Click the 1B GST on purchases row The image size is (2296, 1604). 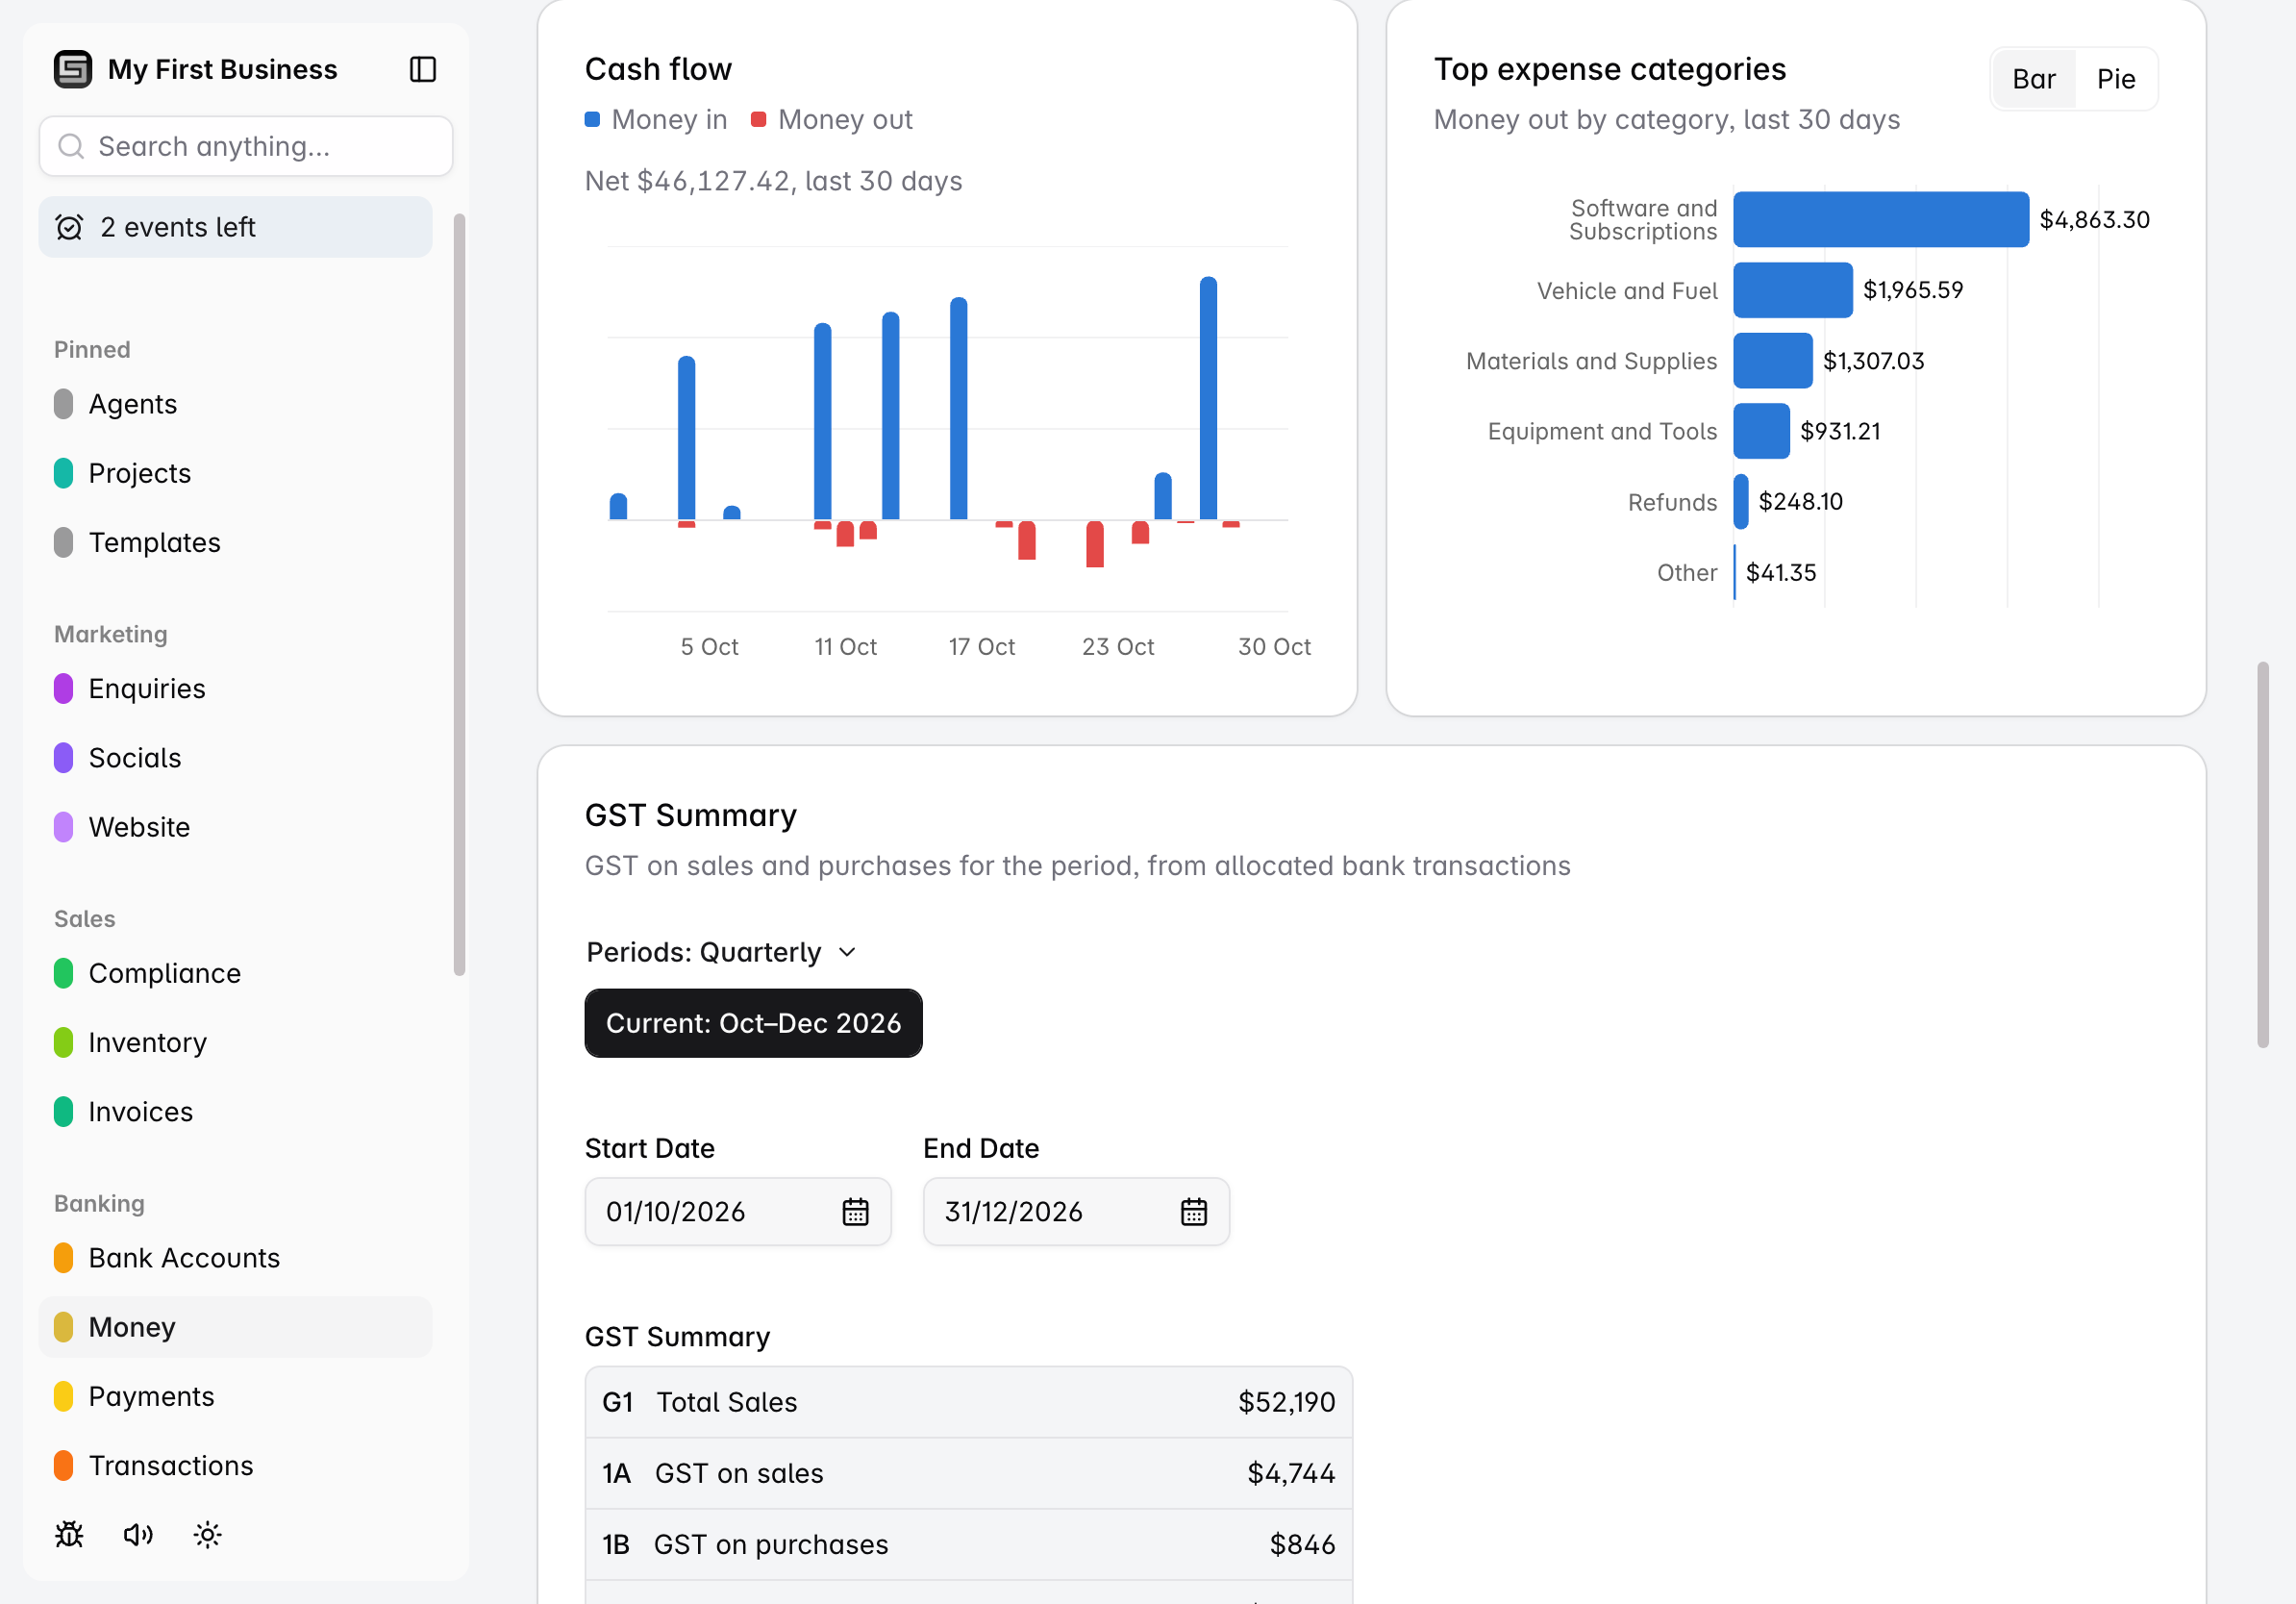click(x=968, y=1544)
